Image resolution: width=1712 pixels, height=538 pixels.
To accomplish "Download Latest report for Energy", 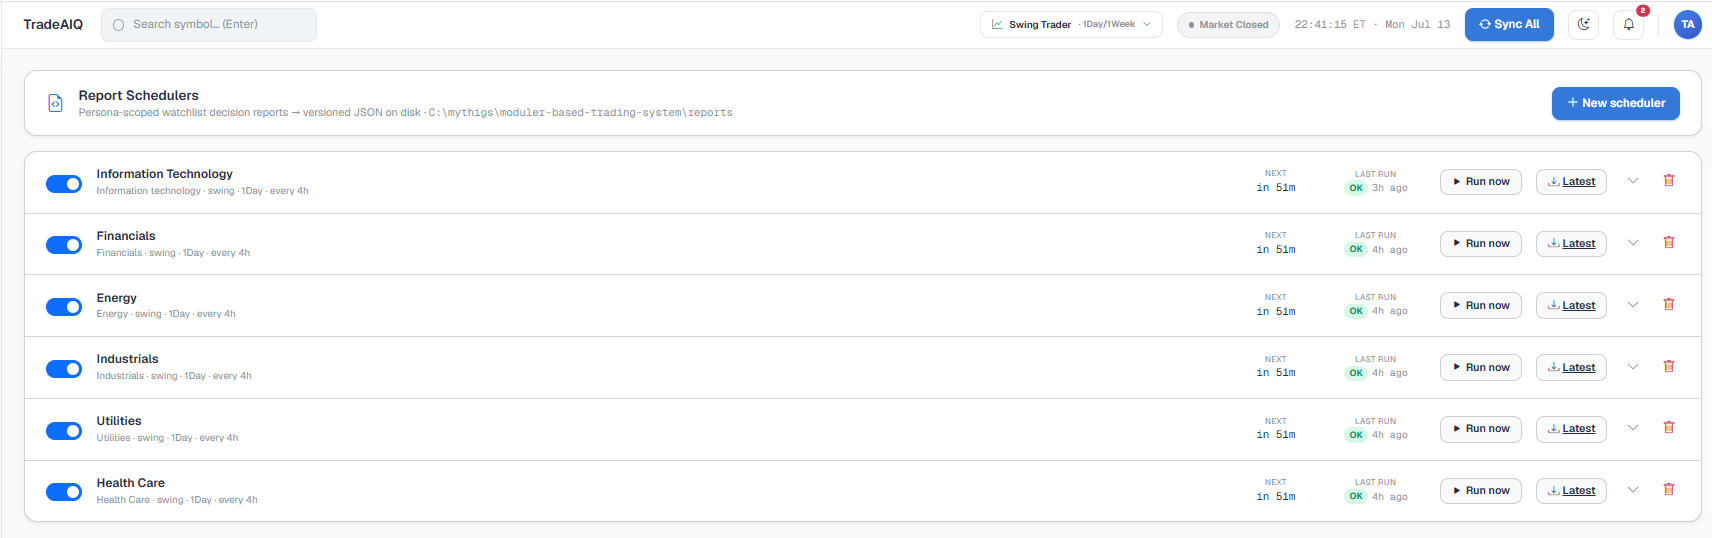I will click(1571, 306).
